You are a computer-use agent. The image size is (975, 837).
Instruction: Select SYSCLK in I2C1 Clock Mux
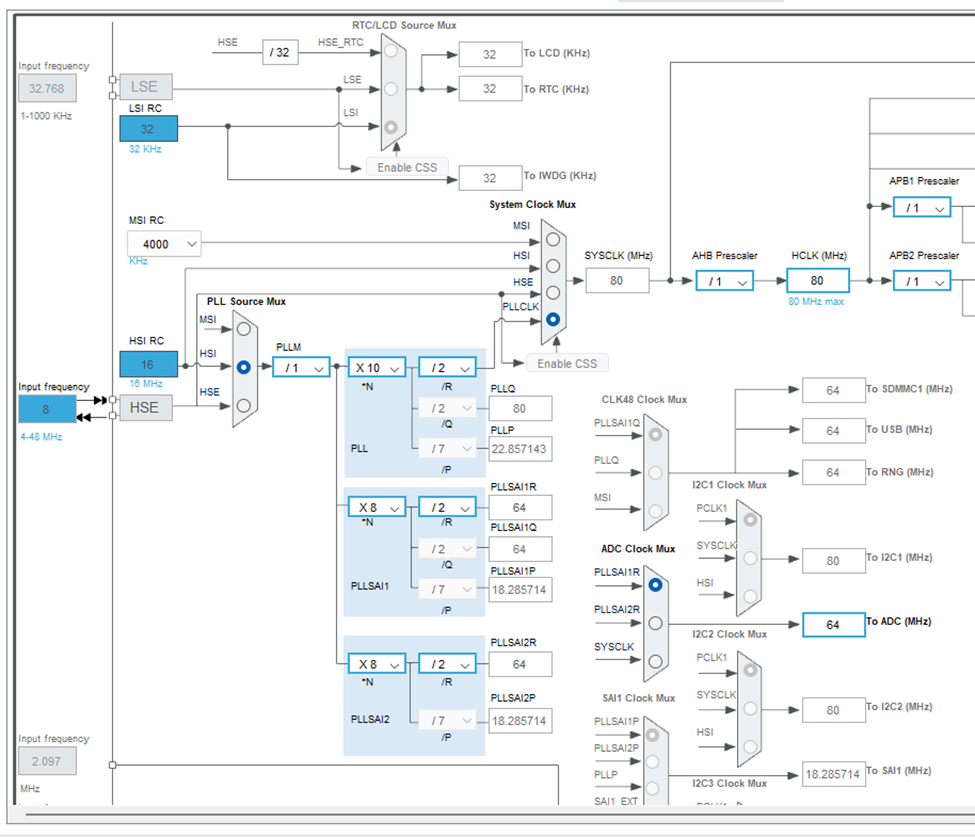(751, 558)
